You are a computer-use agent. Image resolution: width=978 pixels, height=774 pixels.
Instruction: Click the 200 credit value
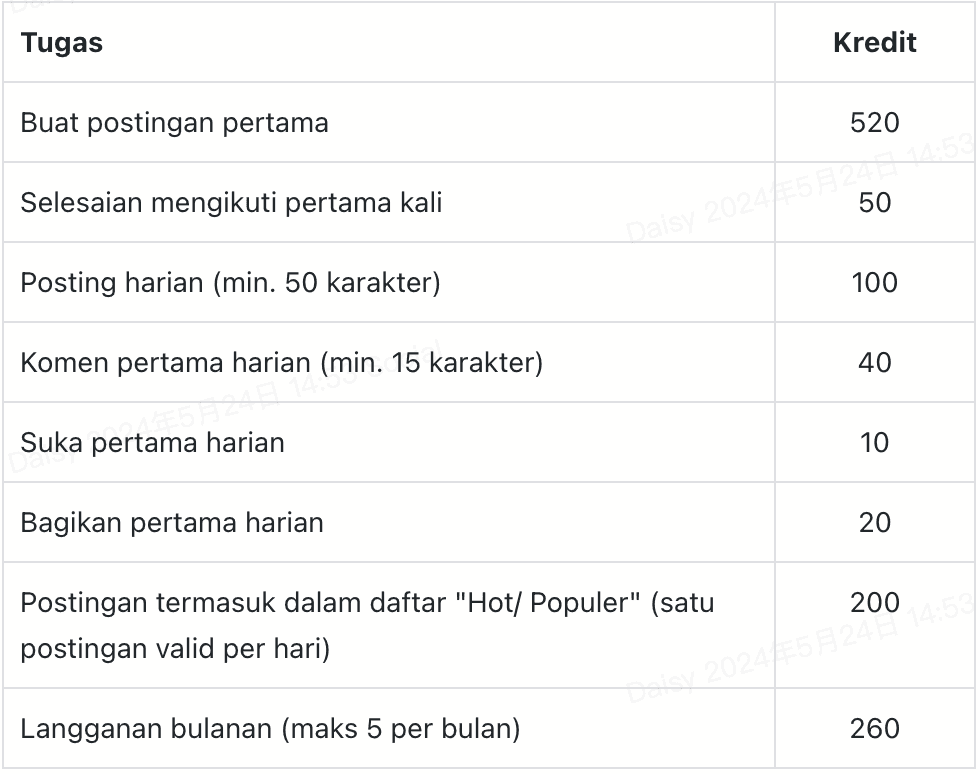[x=874, y=603]
